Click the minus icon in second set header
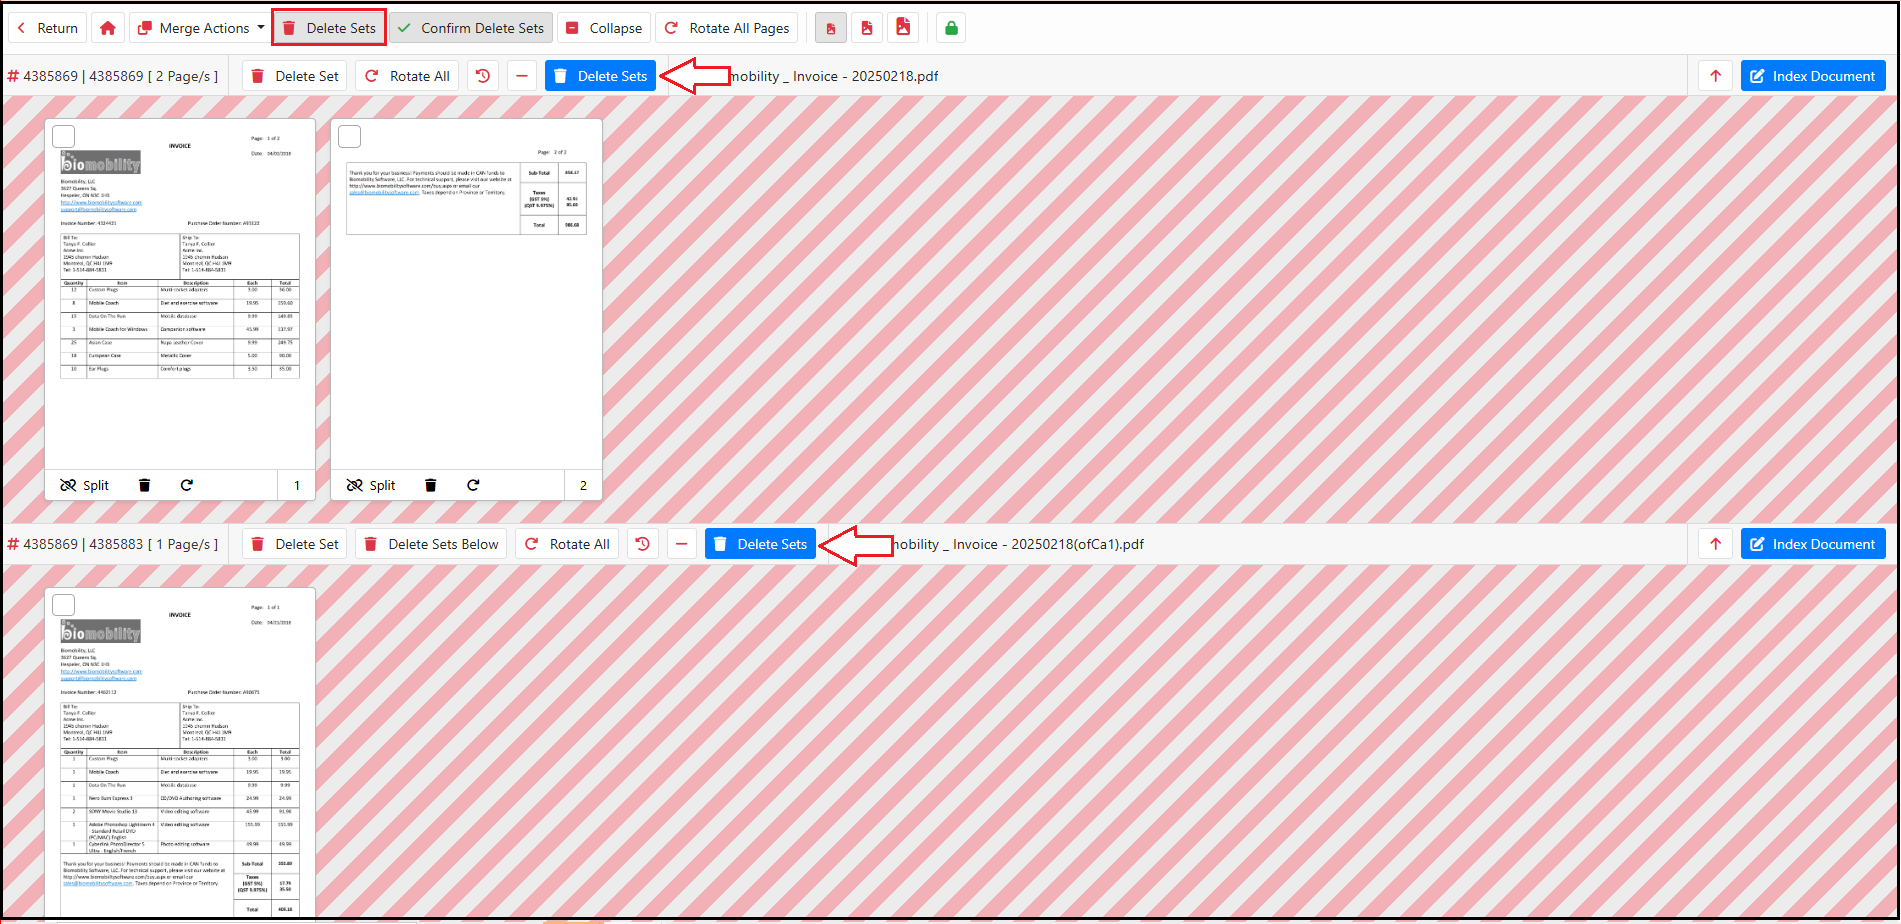This screenshot has height=924, width=1901. coord(681,544)
